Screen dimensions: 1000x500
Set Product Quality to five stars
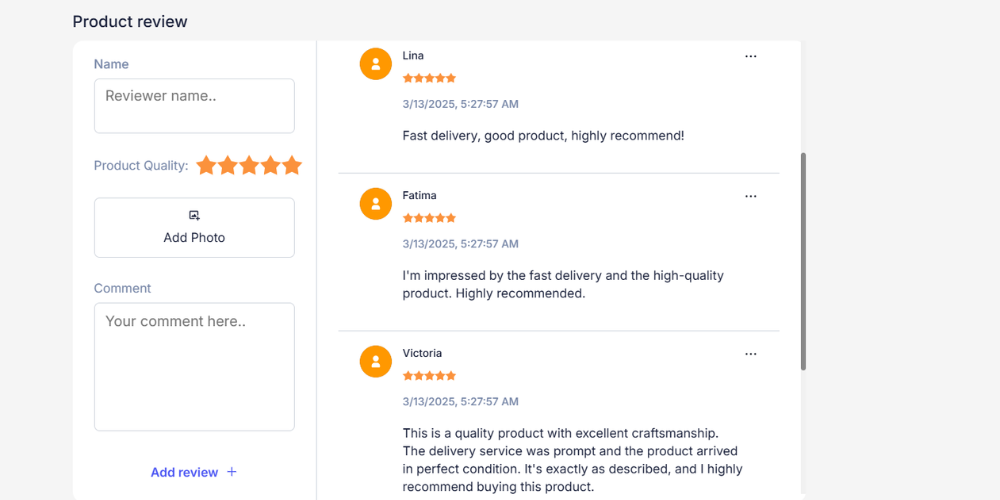(292, 166)
